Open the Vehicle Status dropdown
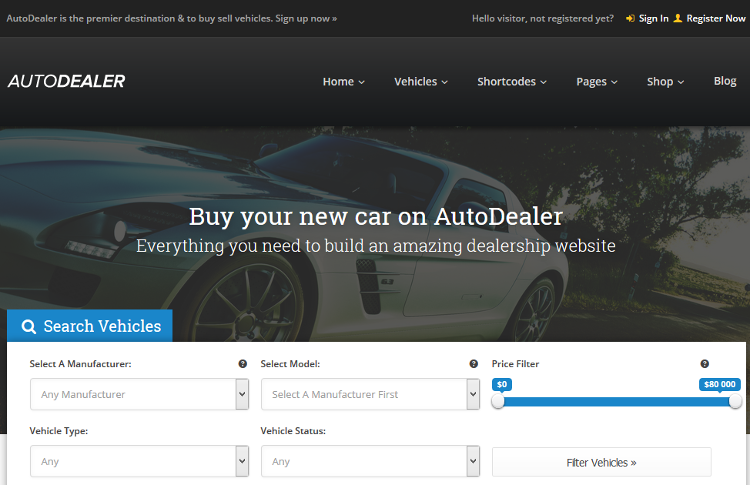The width and height of the screenshot is (750, 485). point(370,461)
